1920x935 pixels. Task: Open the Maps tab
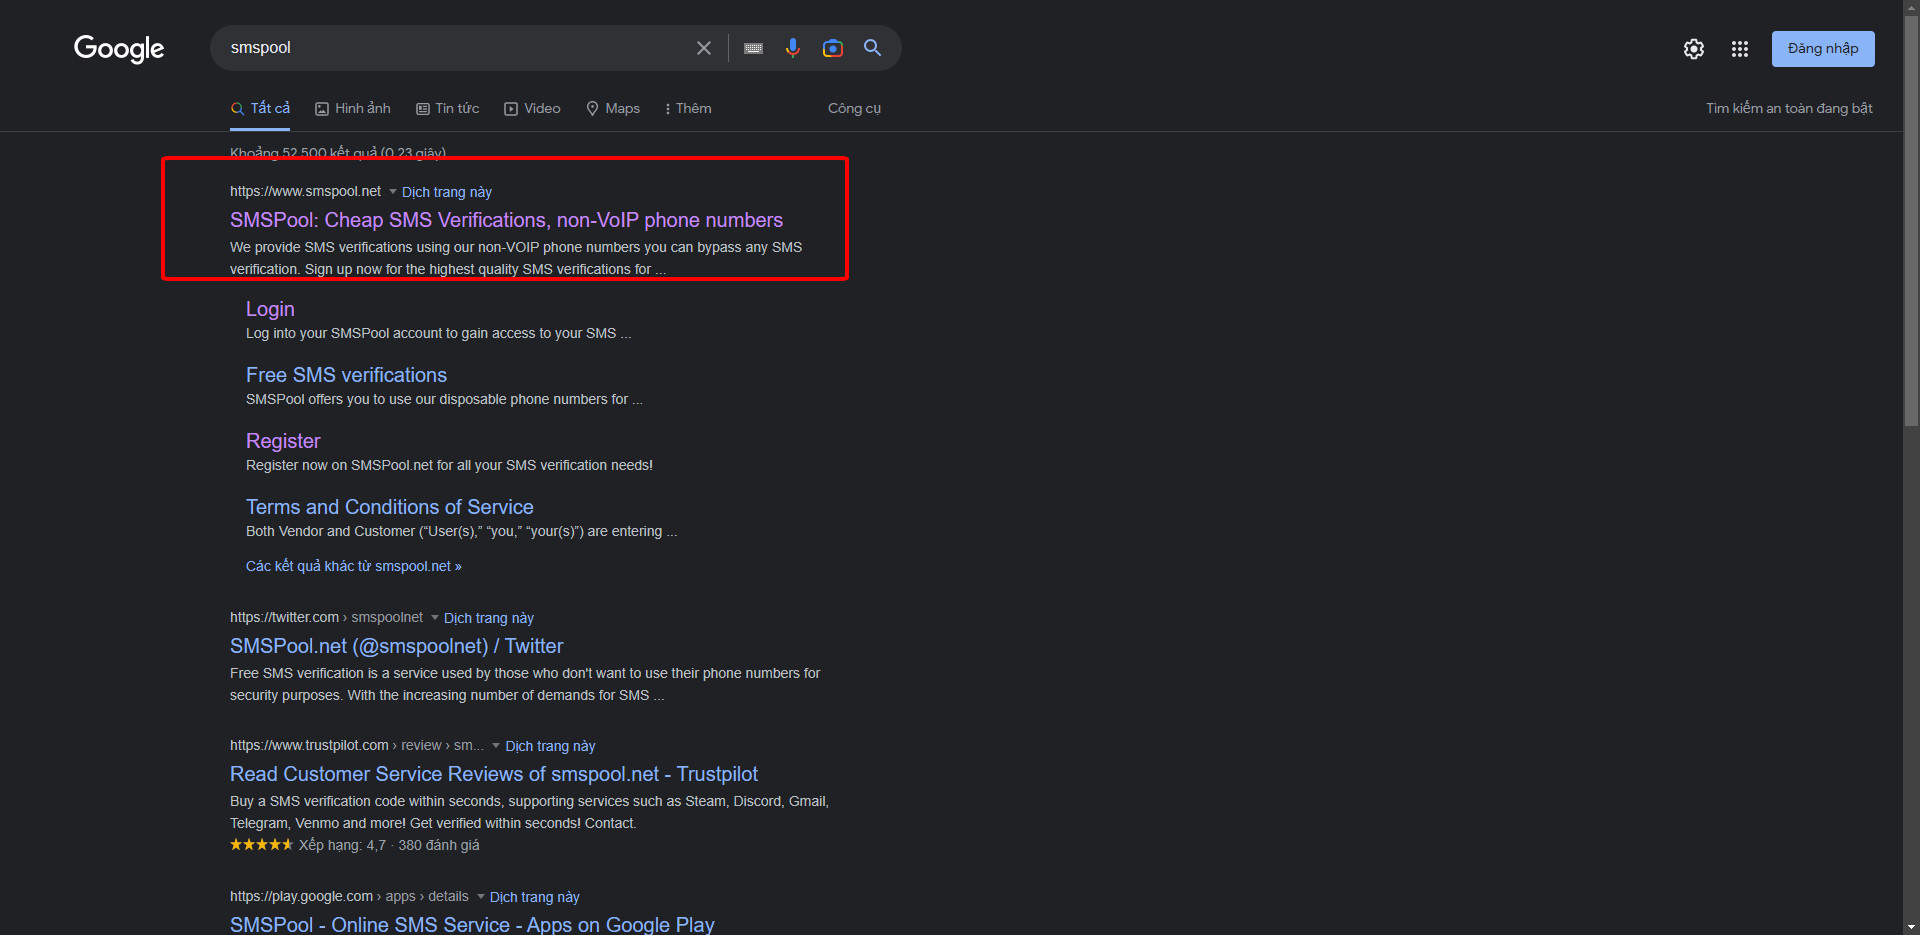(x=613, y=108)
